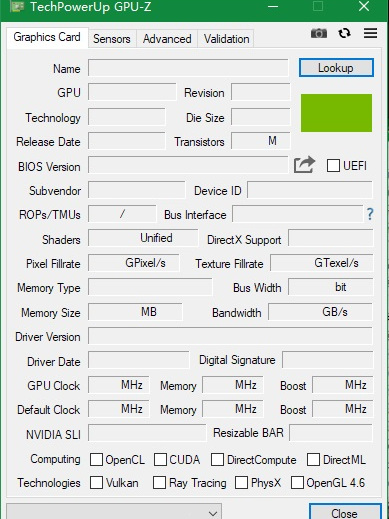The height and width of the screenshot is (519, 389).
Task: Enable the OpenCL checkbox
Action: point(96,459)
